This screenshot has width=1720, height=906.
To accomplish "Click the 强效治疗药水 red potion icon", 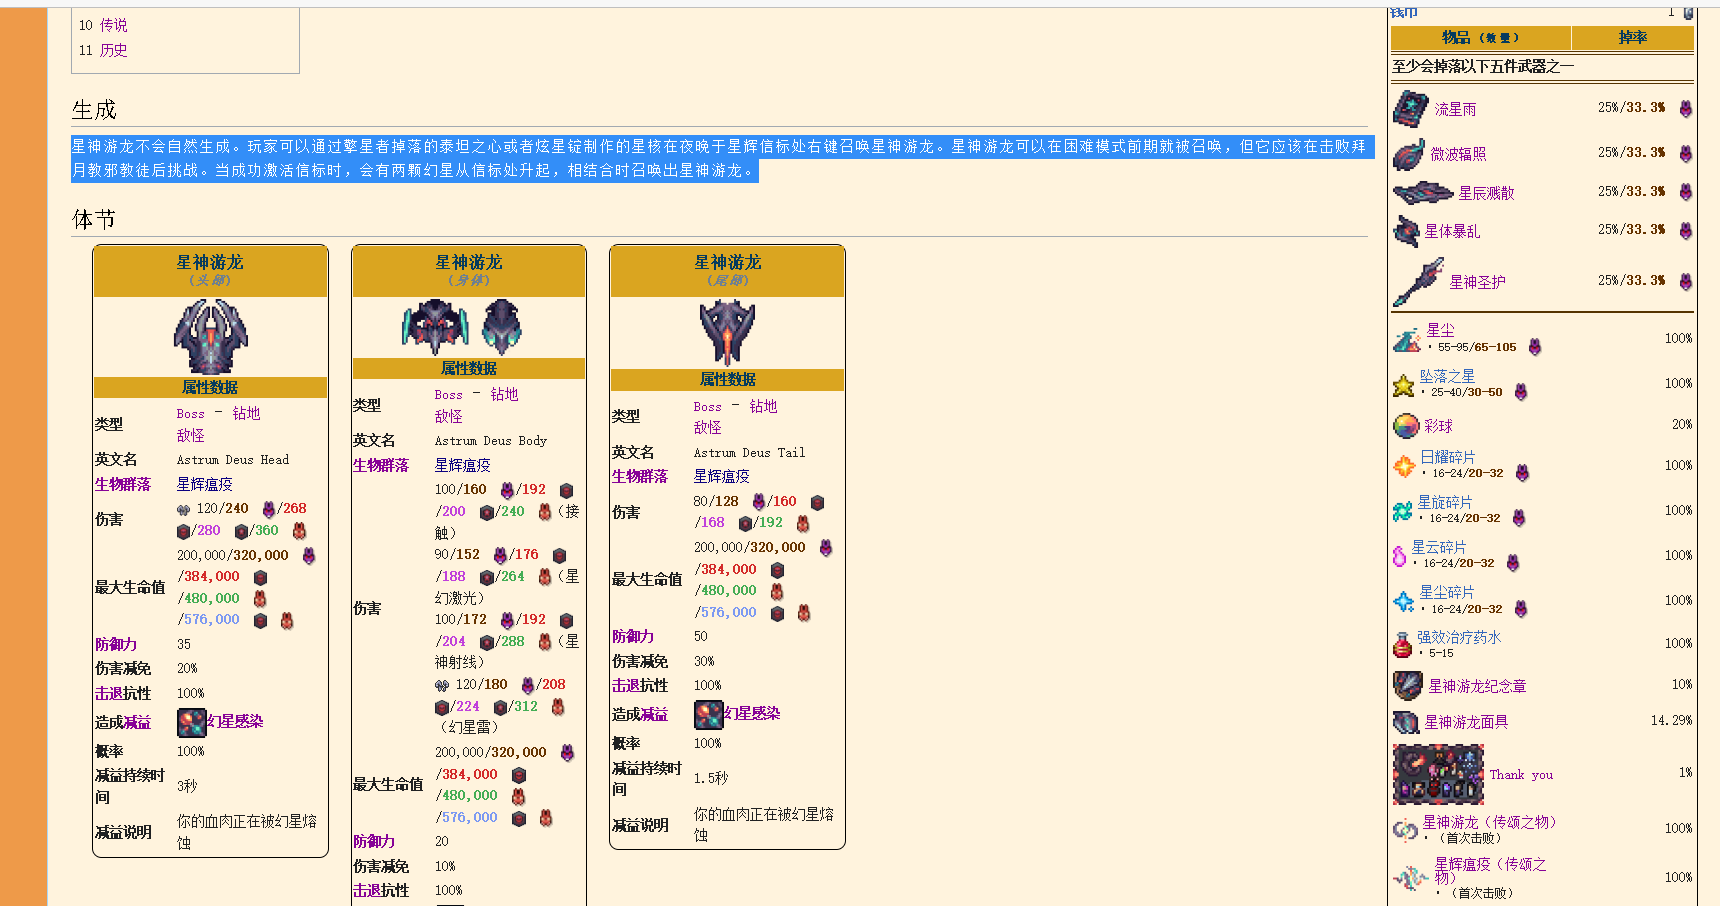I will point(1403,645).
